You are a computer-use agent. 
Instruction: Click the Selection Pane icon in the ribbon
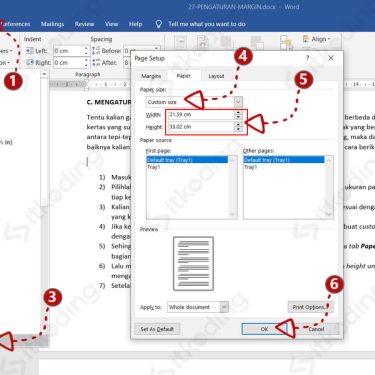[286, 43]
